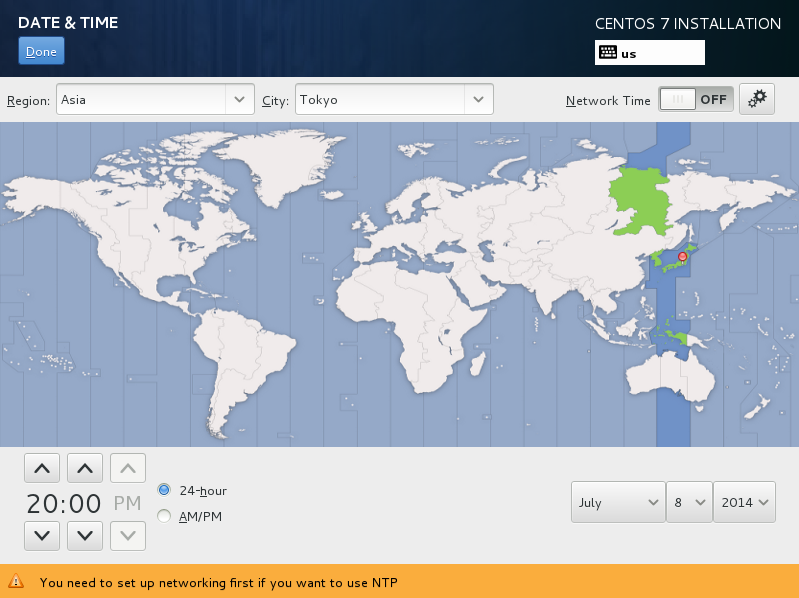Viewport: 799px width, 598px height.
Task: Click the PM indicator text
Action: tap(127, 503)
